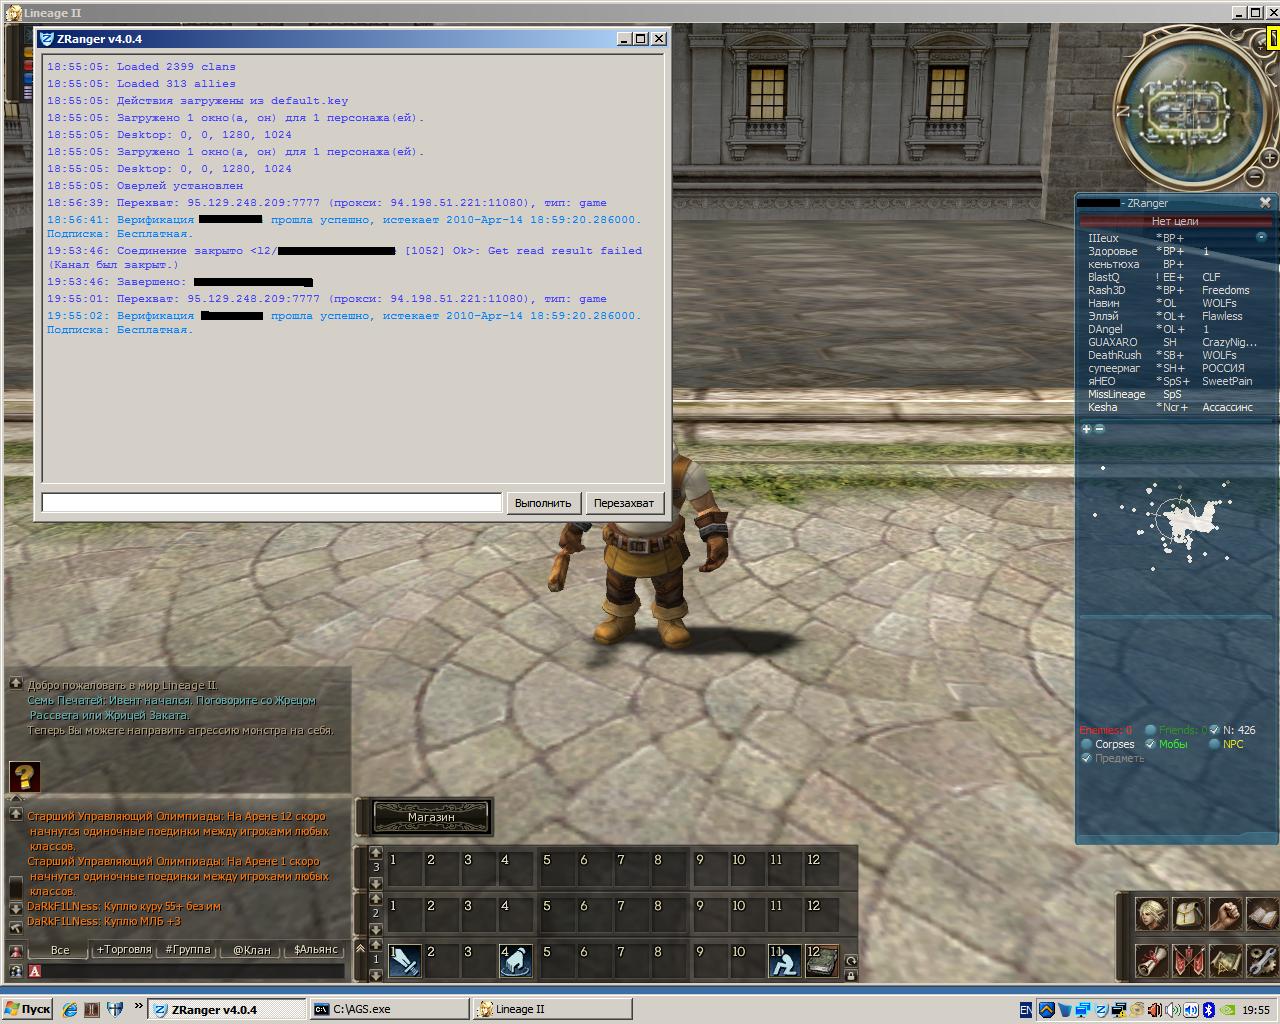The image size is (1280, 1024).
Task: Use the skill in hotbar slot 4
Action: (516, 961)
